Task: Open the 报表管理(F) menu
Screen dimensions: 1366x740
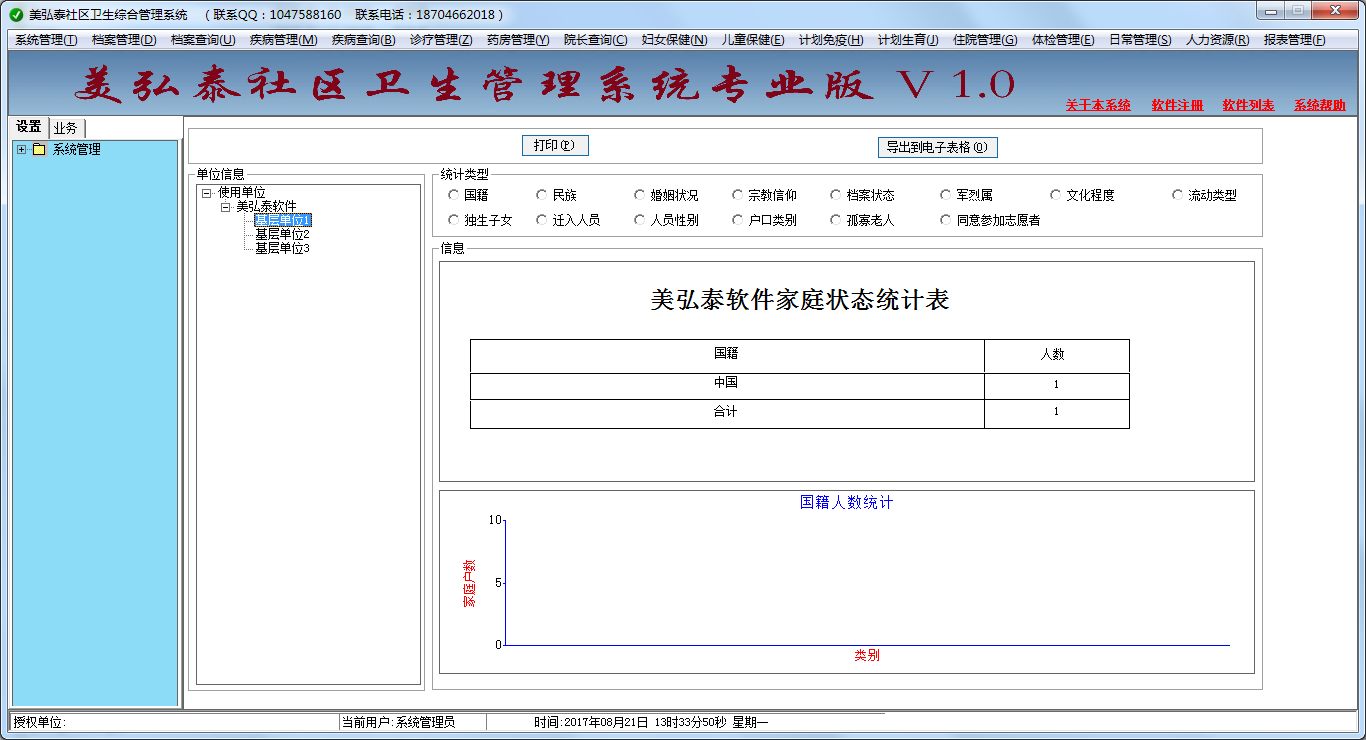Action: (1294, 40)
